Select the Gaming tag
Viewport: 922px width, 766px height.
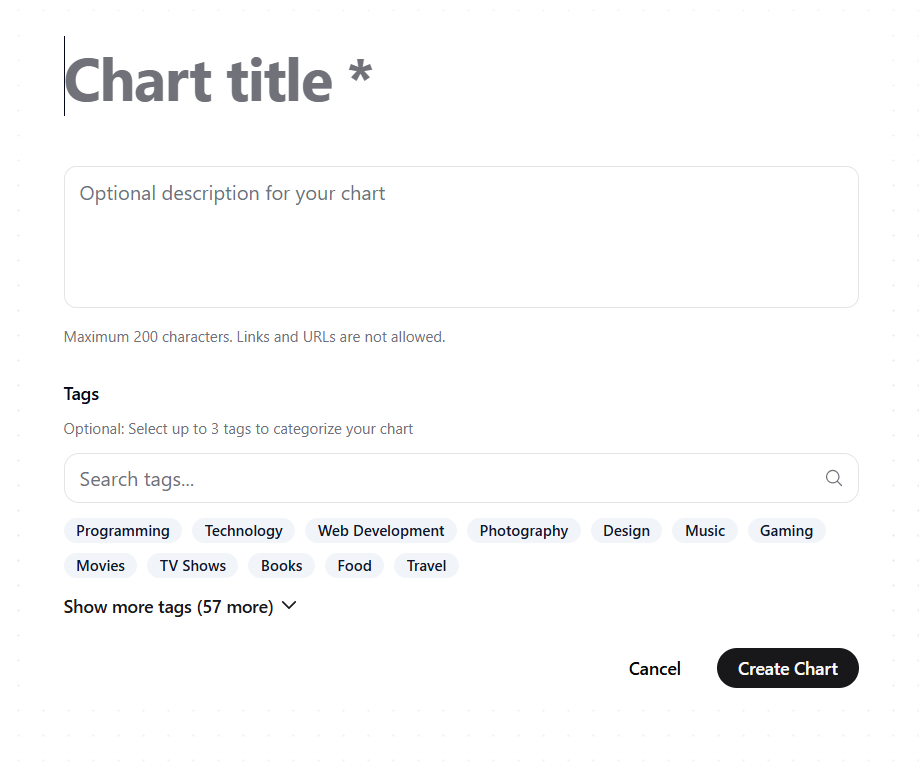point(786,531)
